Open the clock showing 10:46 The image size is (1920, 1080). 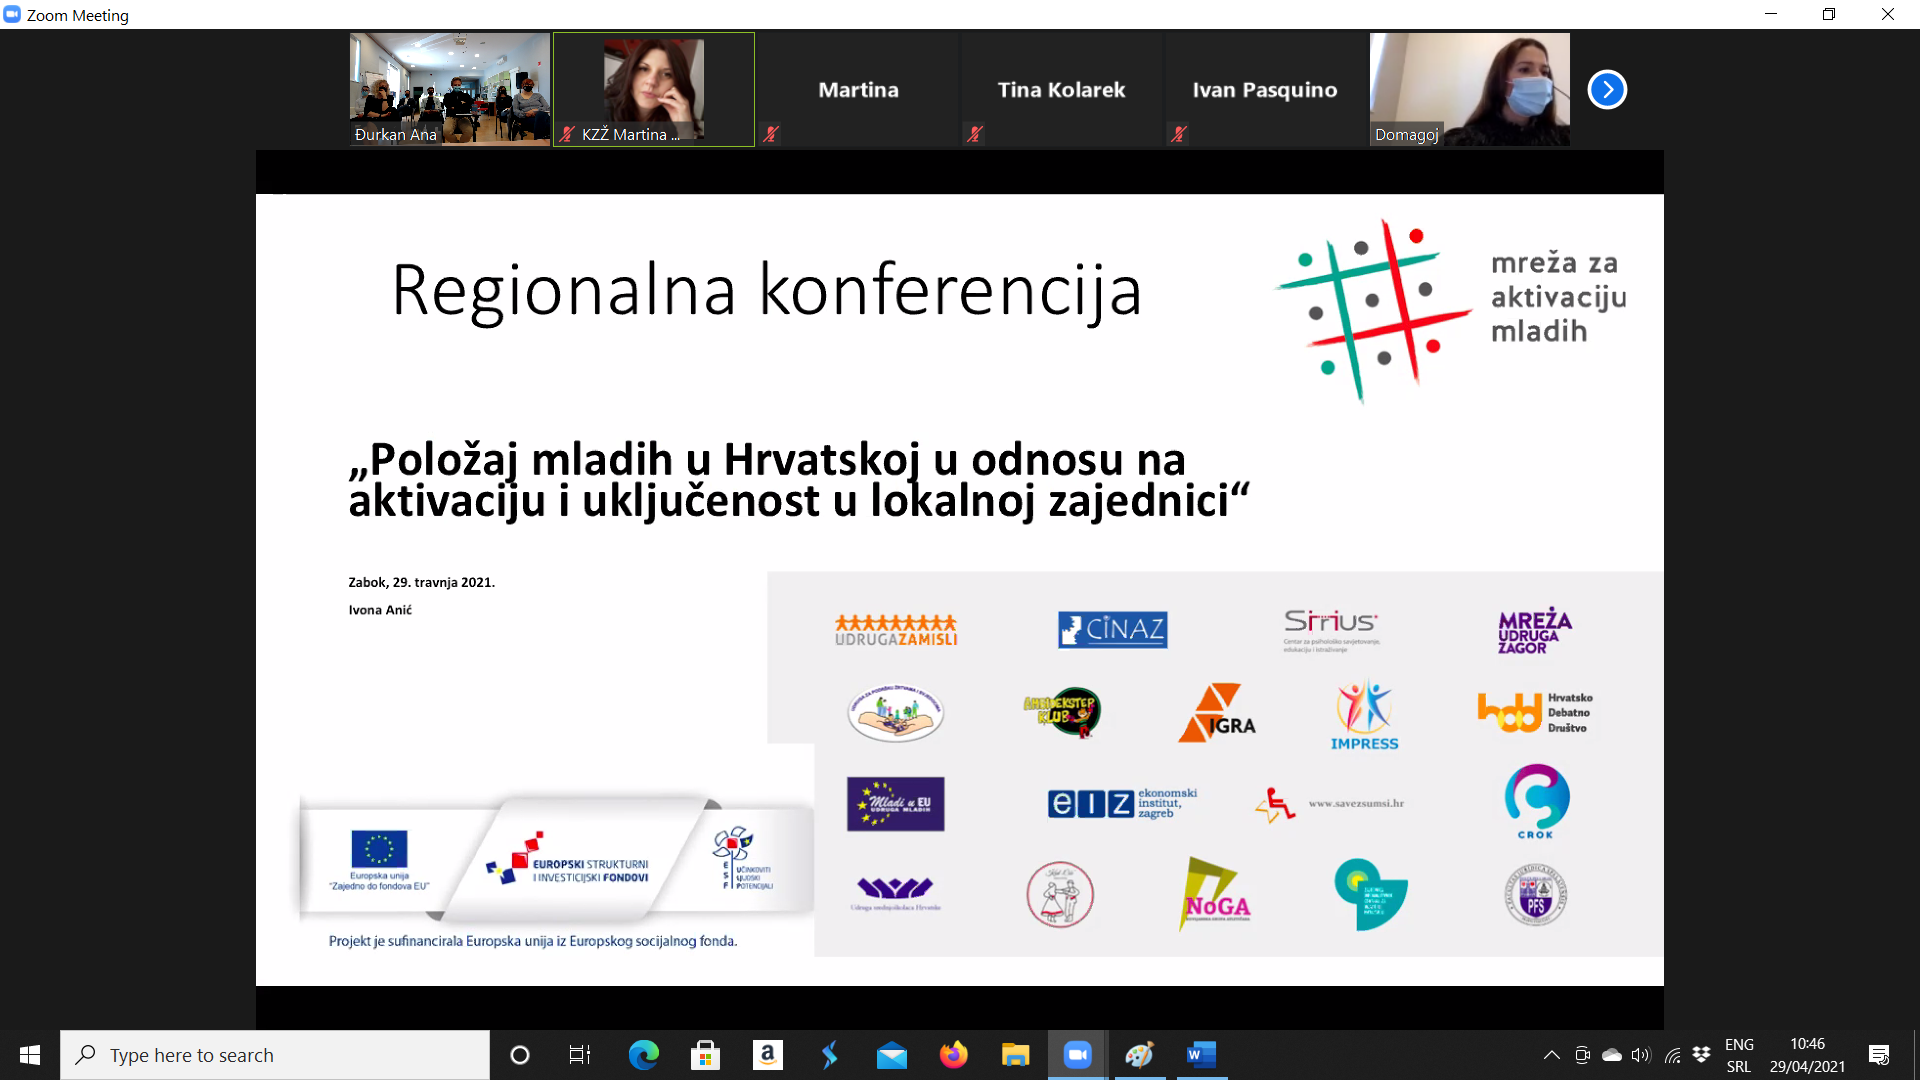(1807, 1055)
